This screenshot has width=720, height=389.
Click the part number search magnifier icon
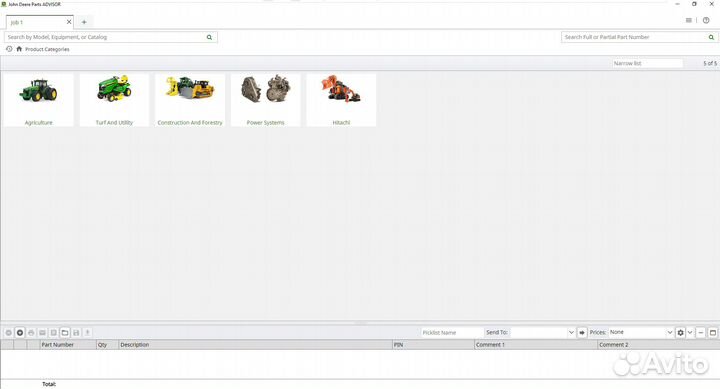point(711,37)
